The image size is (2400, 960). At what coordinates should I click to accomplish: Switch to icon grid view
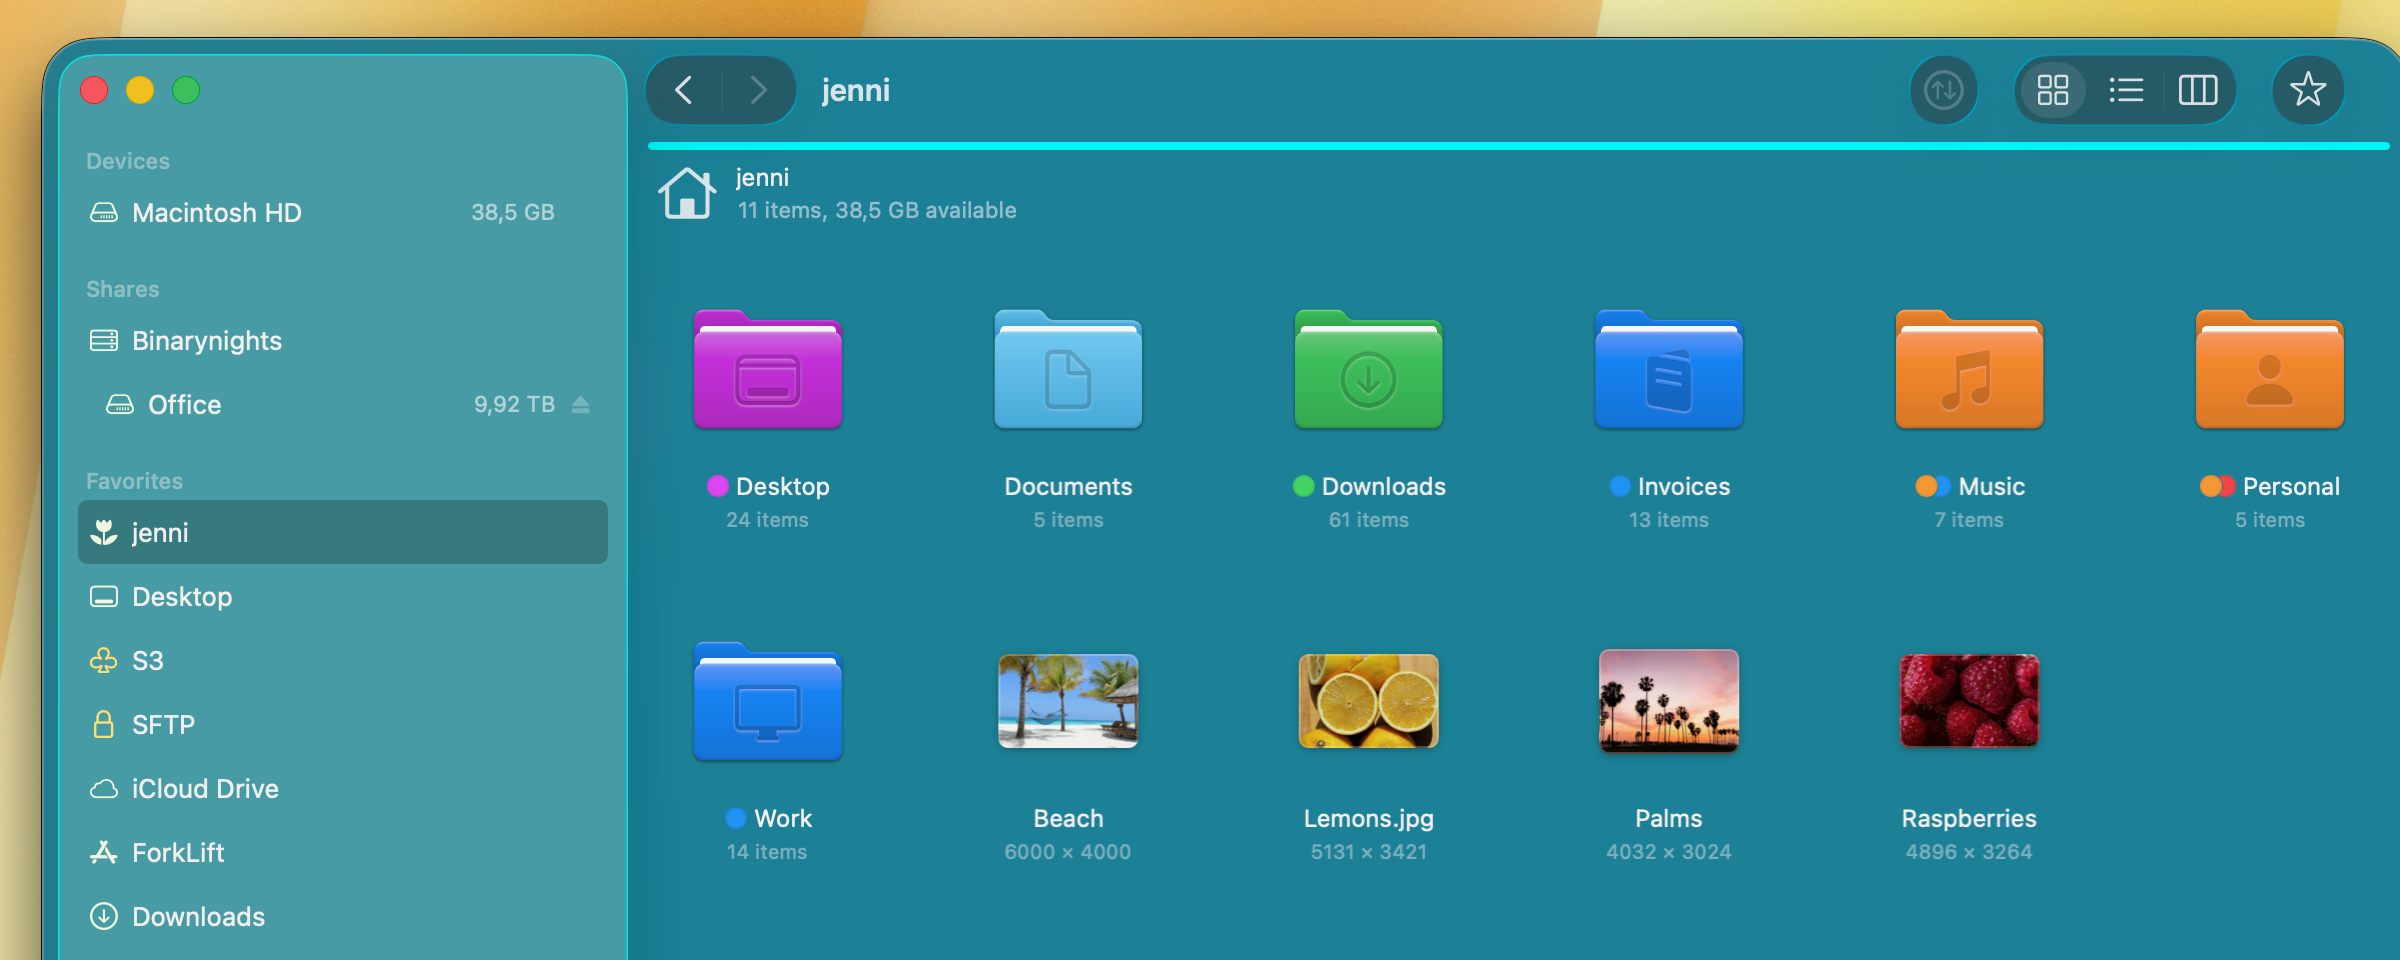pos(2052,90)
